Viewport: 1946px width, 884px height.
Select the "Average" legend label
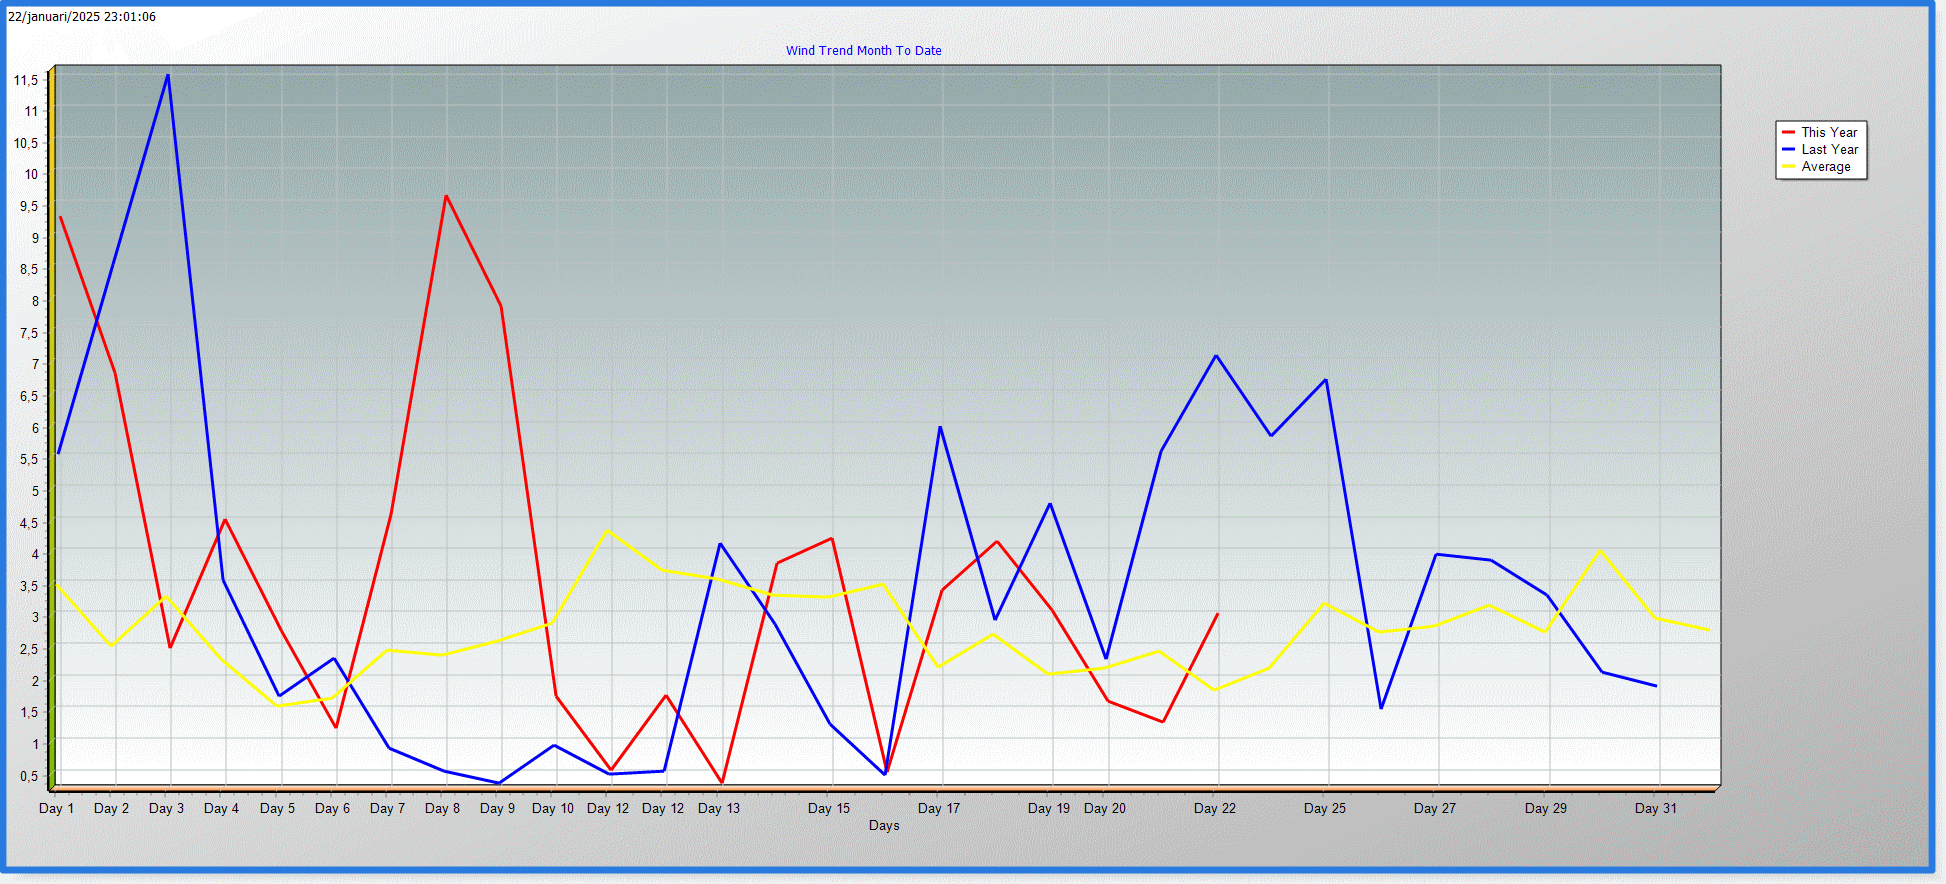click(x=1826, y=167)
